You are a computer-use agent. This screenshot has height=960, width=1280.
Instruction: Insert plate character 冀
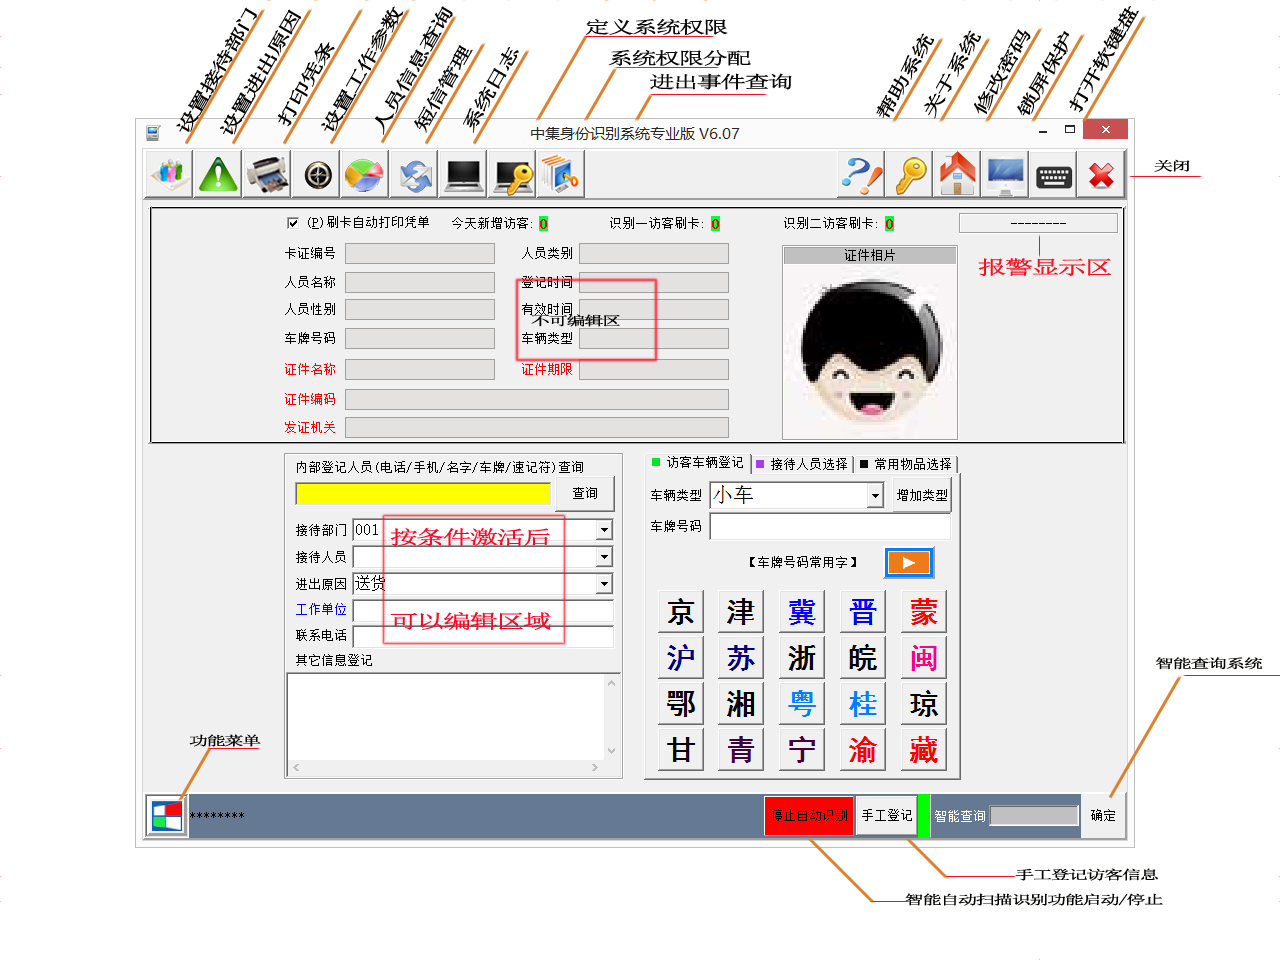(x=802, y=612)
